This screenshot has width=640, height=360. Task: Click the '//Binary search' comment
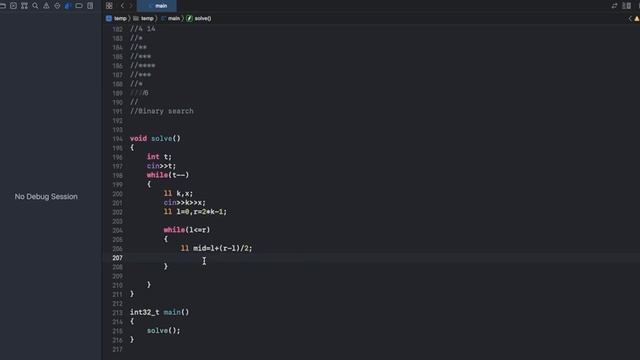(162, 111)
